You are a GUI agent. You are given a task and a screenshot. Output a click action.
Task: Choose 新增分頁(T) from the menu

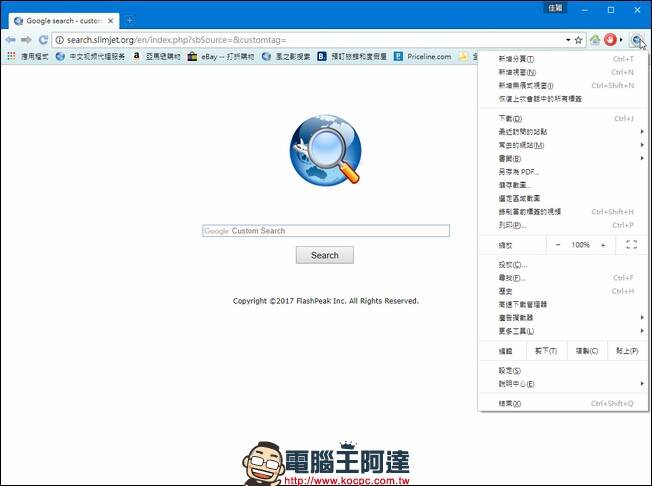click(x=563, y=59)
